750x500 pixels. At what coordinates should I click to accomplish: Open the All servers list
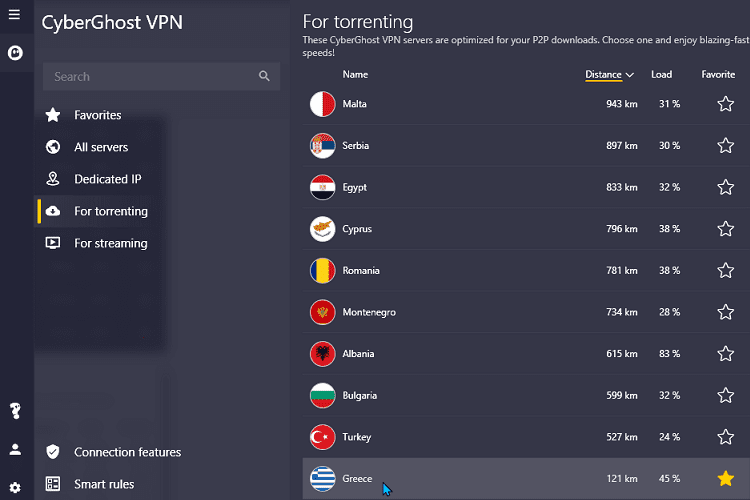[100, 147]
